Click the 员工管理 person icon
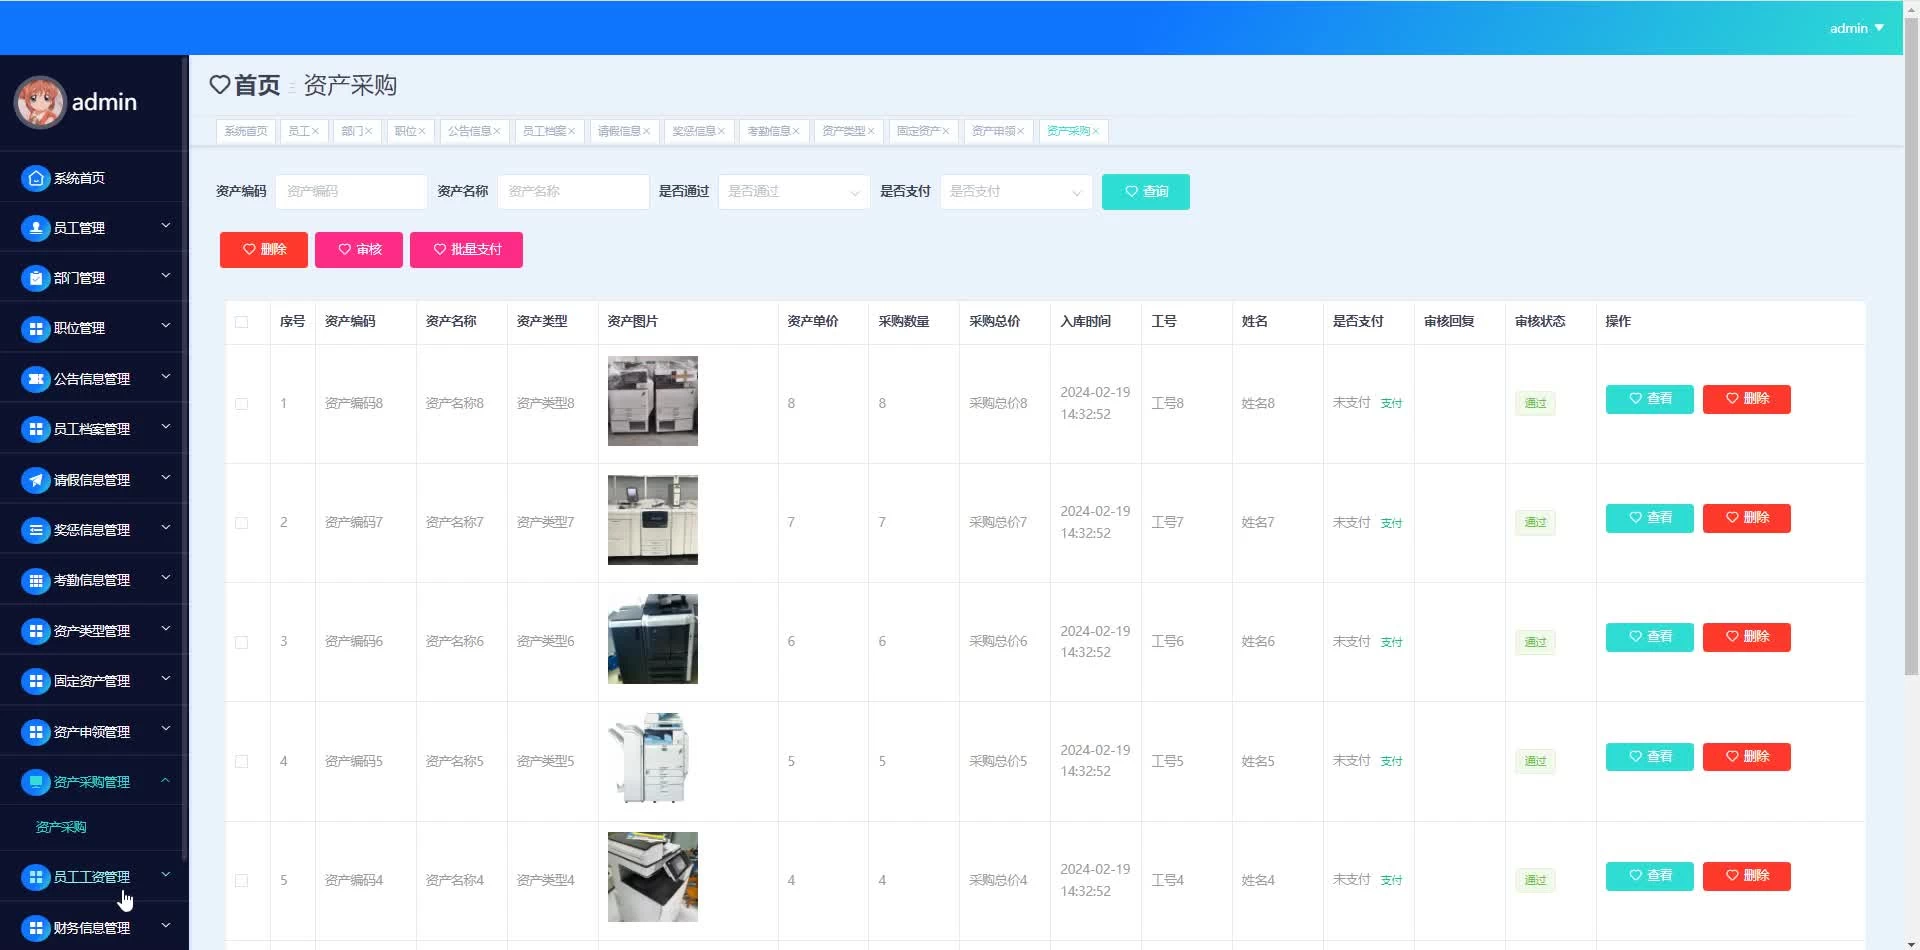The height and width of the screenshot is (950, 1920). tap(36, 228)
